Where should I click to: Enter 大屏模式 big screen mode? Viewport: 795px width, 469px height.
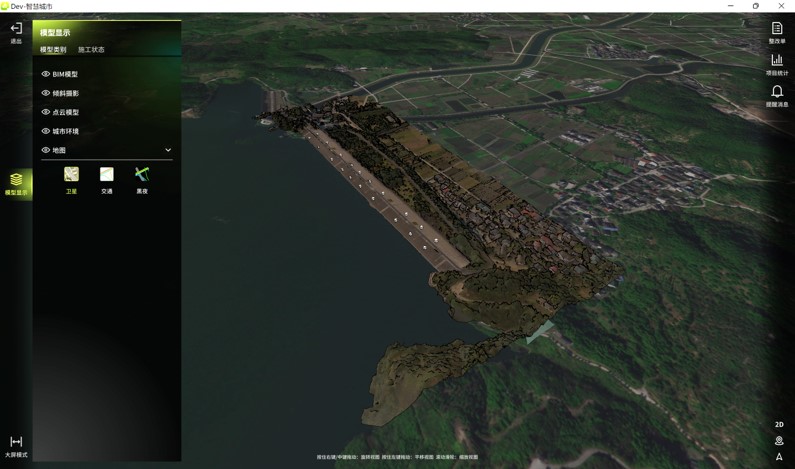click(16, 442)
